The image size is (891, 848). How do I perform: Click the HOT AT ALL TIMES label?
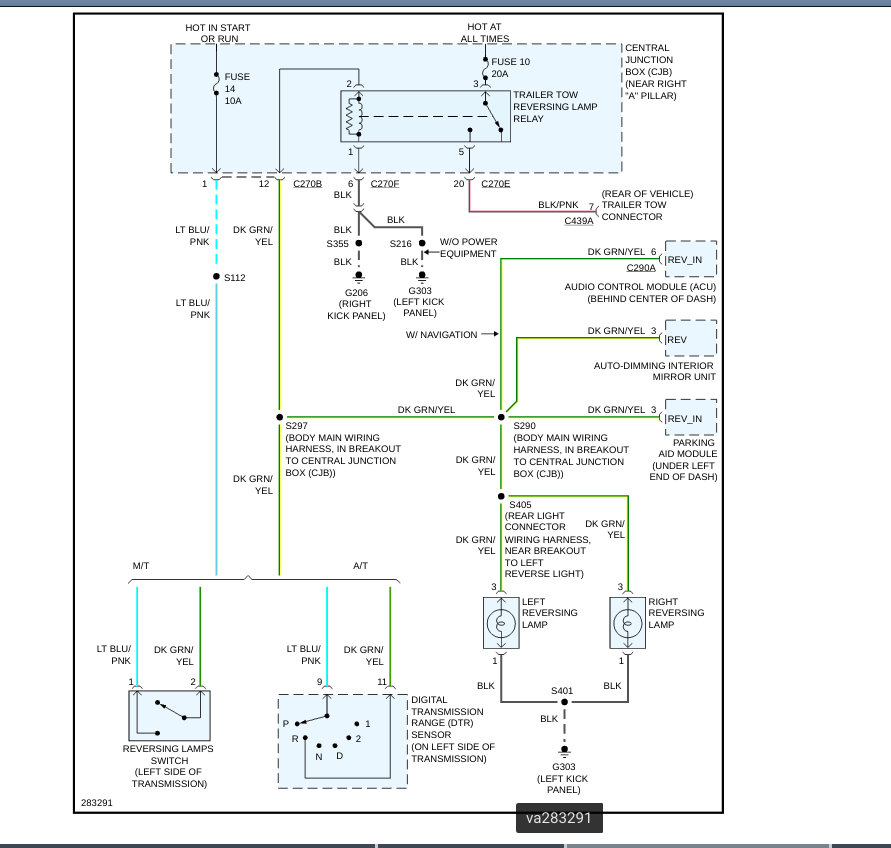coord(485,32)
